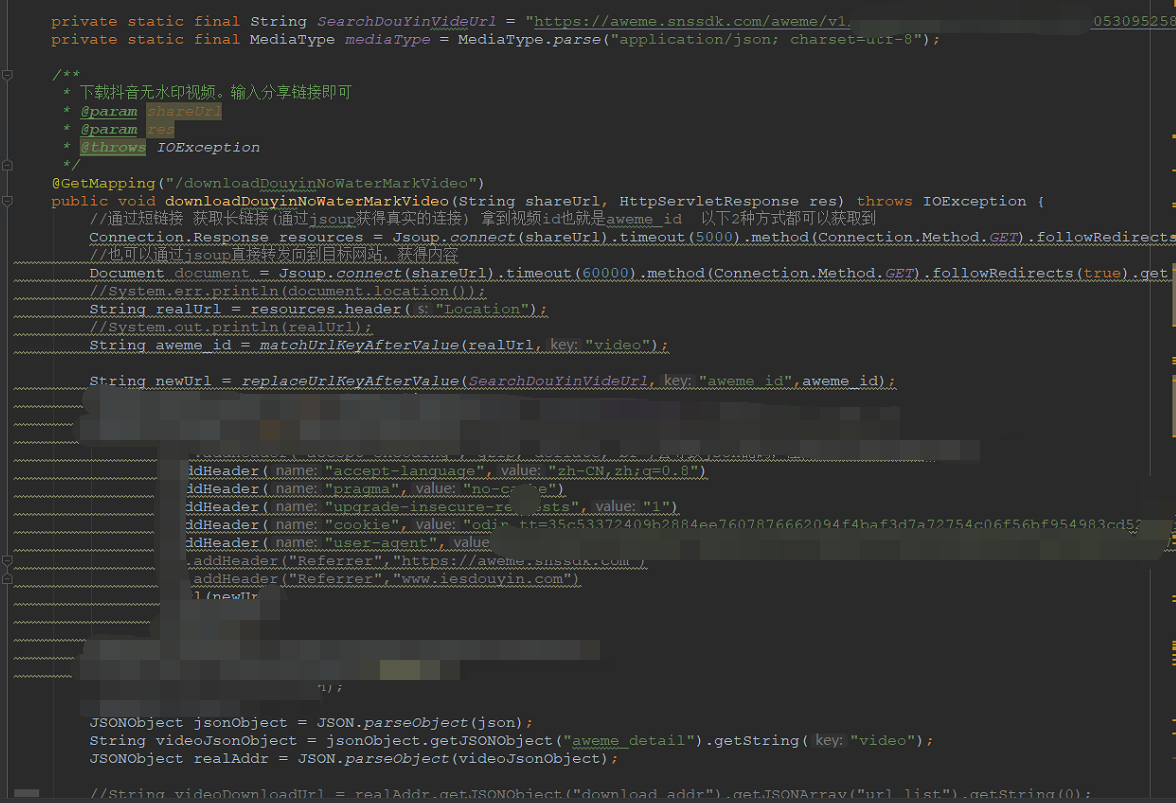Click the gutter fold icon beside downloadDouyinNoWaterMarkVideo method
This screenshot has height=803, width=1176.
pos(8,201)
